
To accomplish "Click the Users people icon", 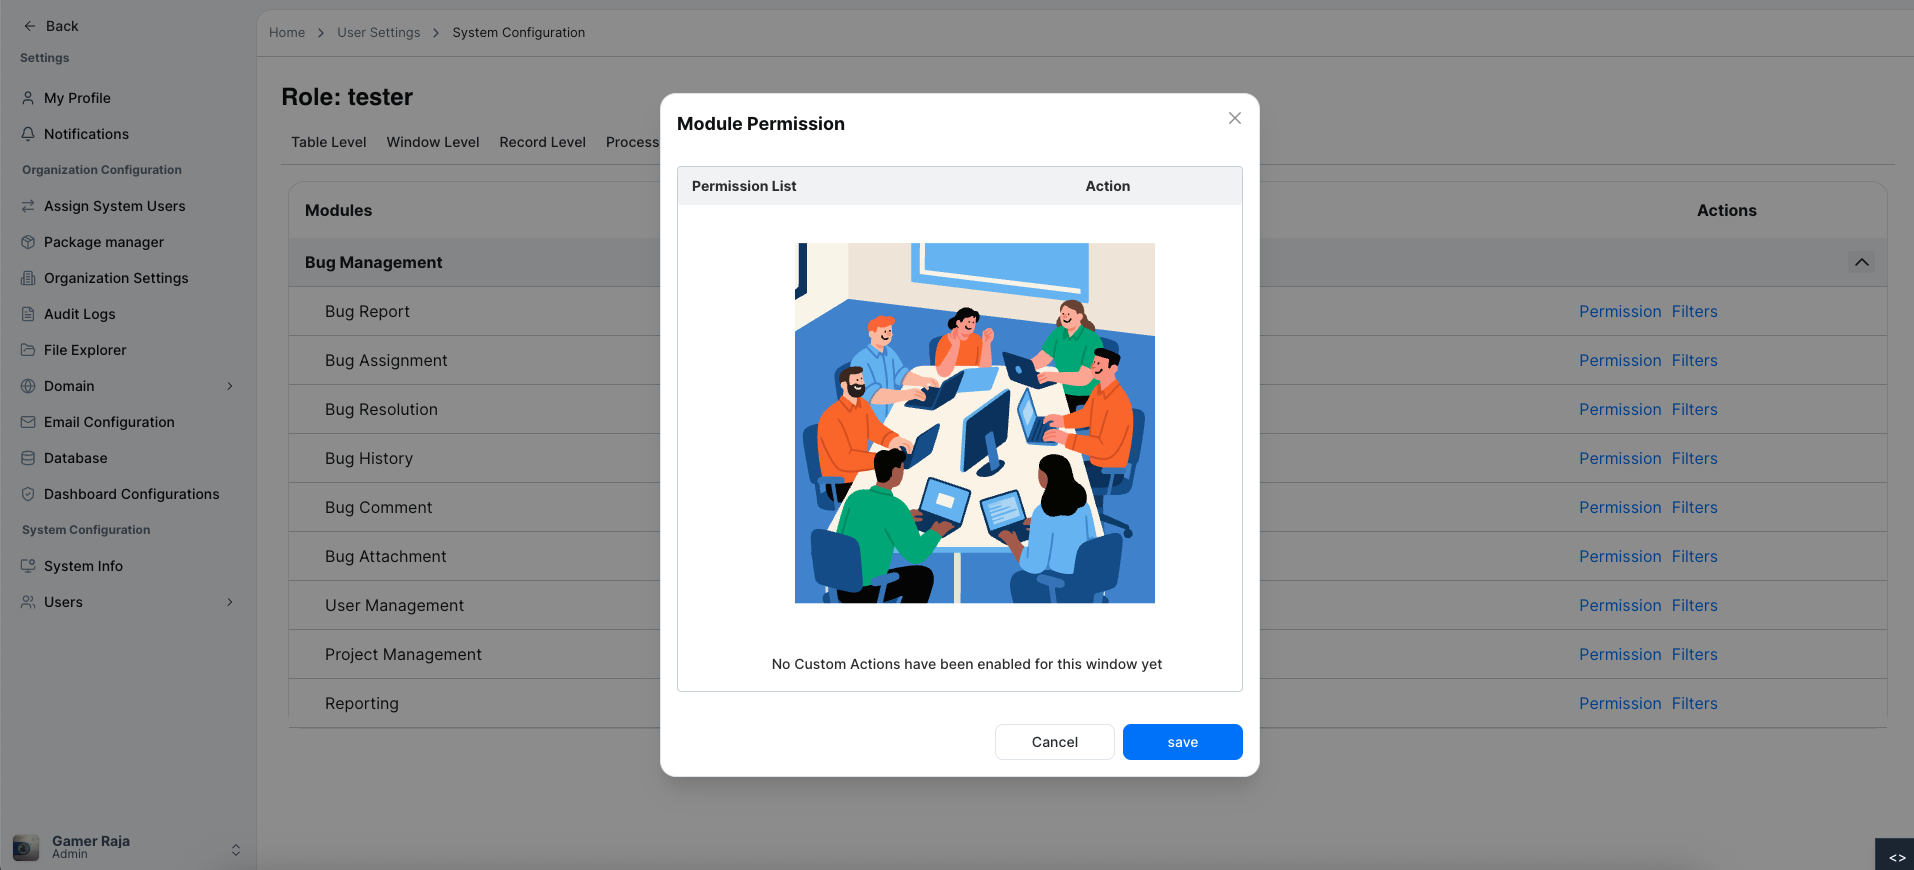I will coord(28,602).
